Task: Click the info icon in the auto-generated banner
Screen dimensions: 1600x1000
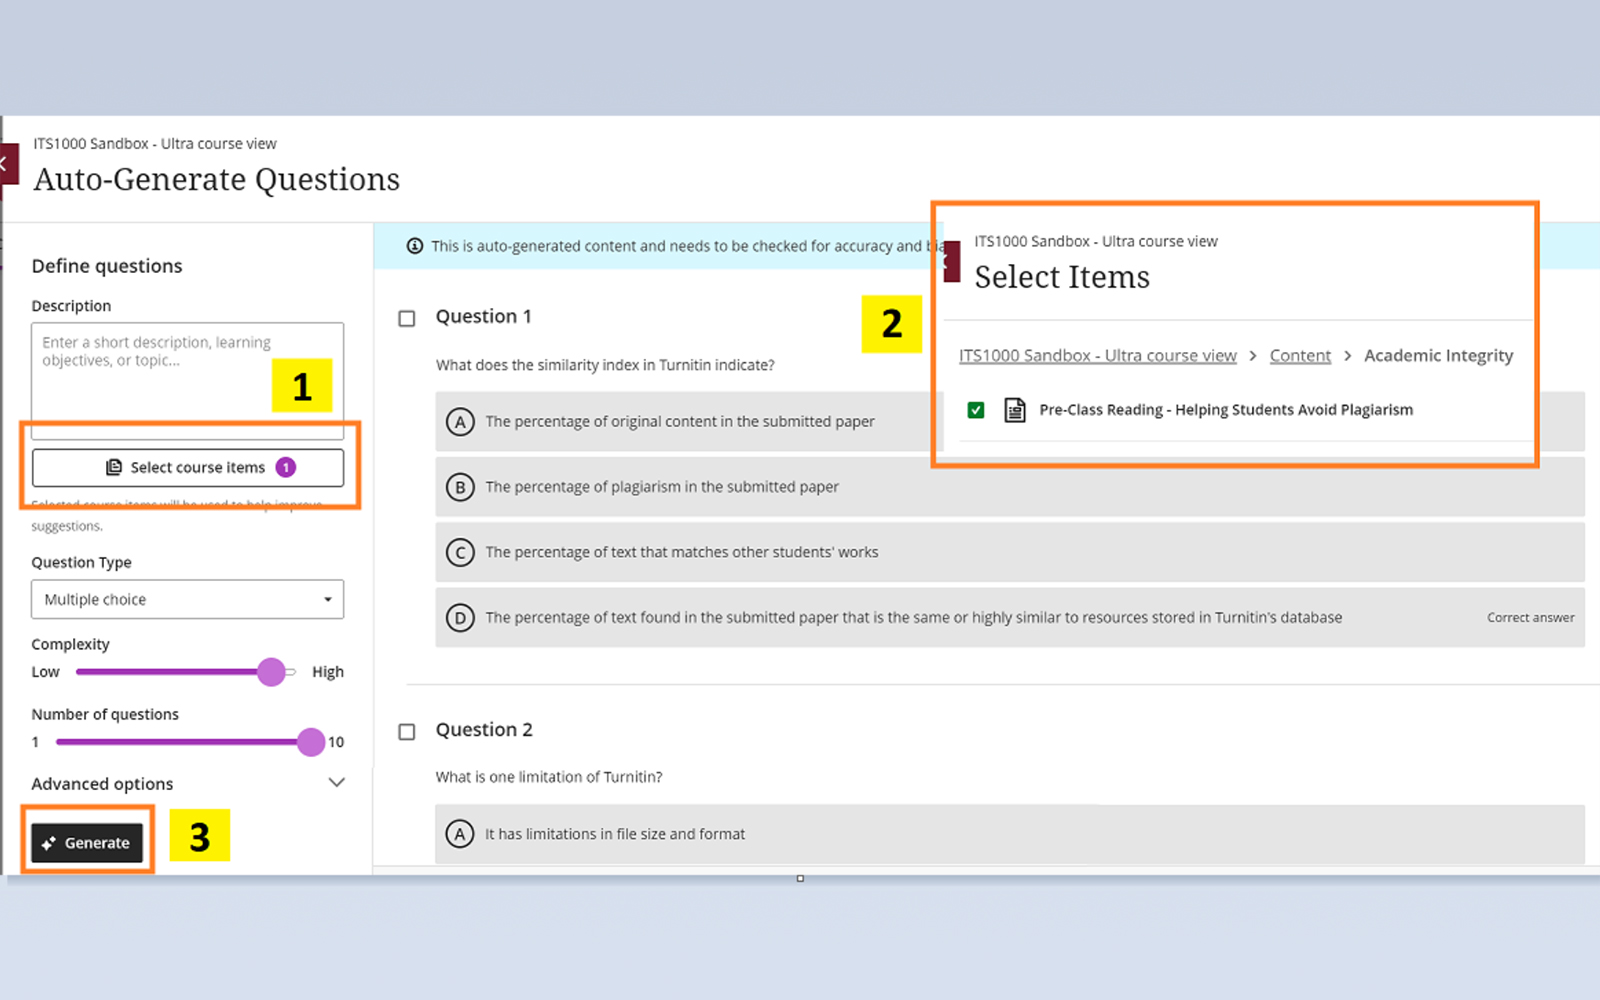Action: [x=415, y=246]
